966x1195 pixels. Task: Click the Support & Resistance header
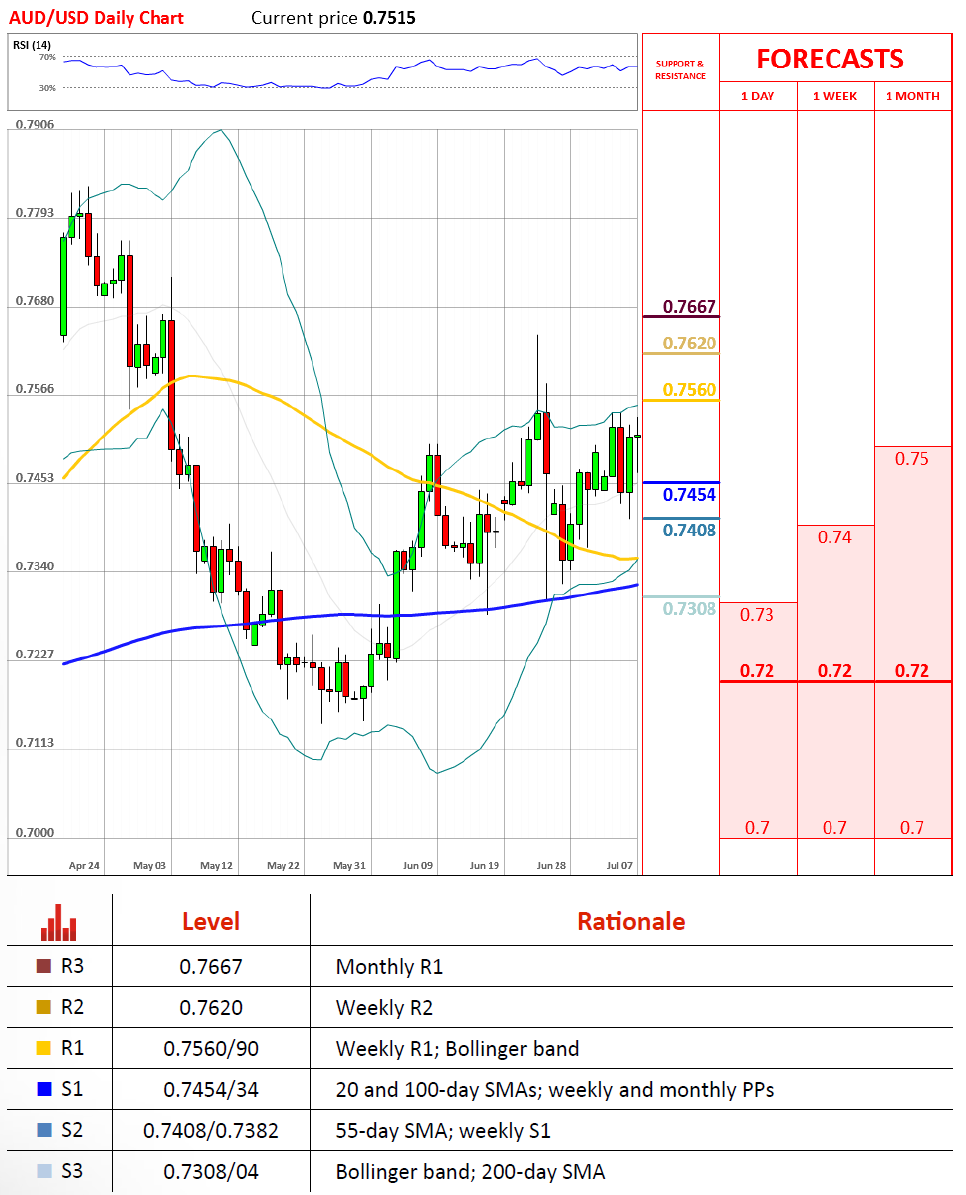click(x=680, y=70)
